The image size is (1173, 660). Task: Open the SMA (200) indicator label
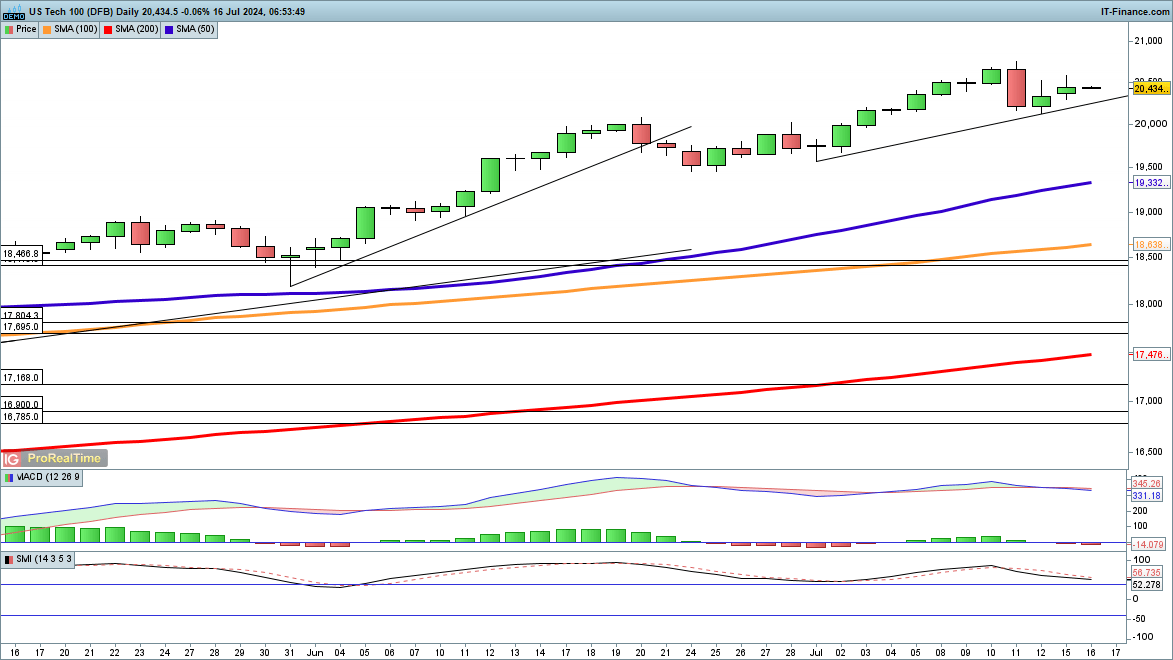point(136,29)
